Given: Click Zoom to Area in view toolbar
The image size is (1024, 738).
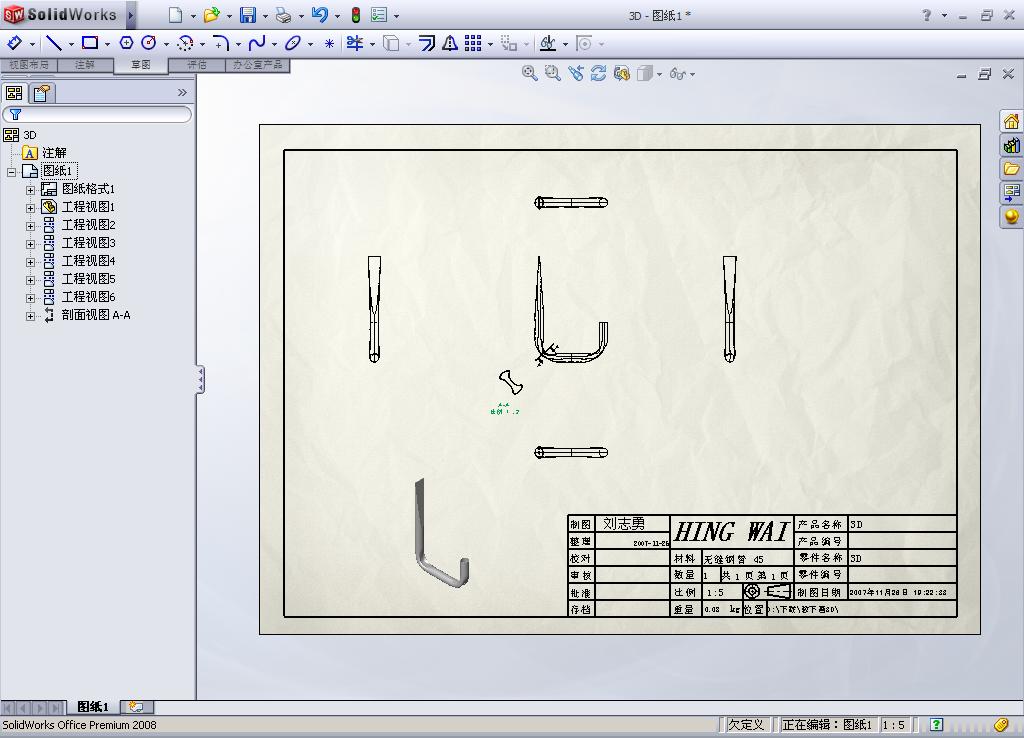Looking at the screenshot, I should [552, 73].
